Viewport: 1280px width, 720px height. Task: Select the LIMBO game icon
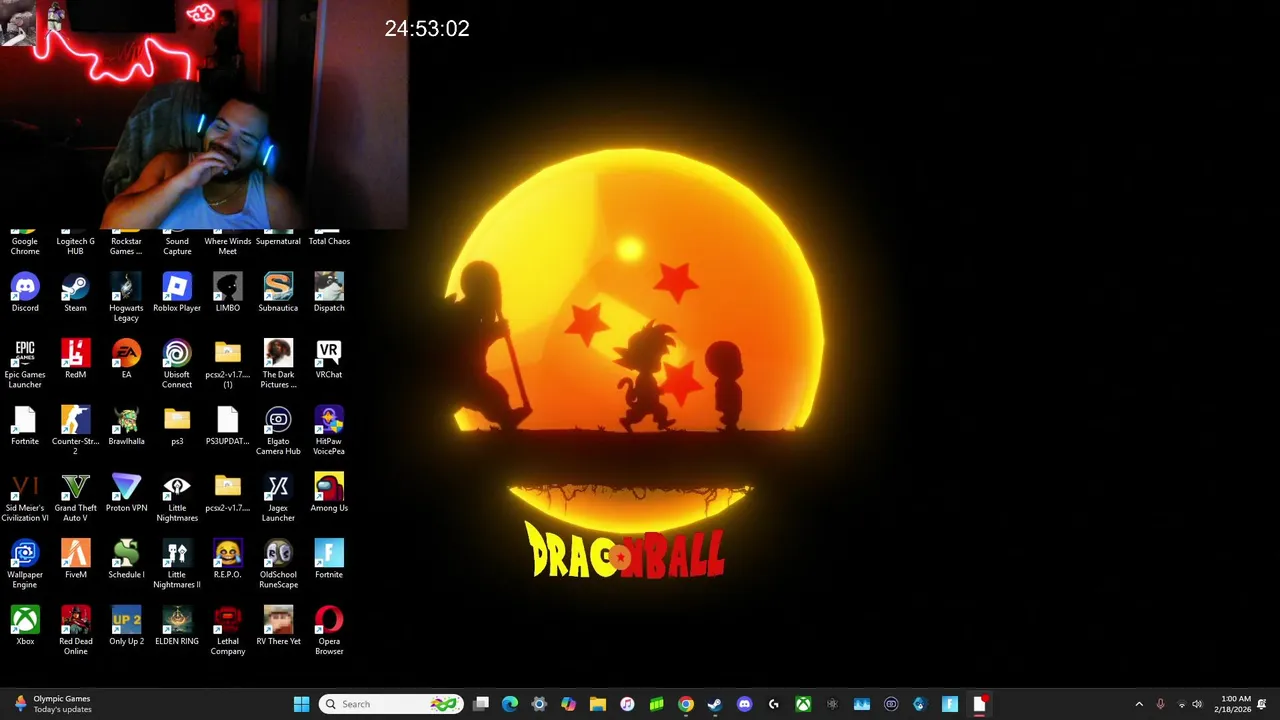coord(228,293)
